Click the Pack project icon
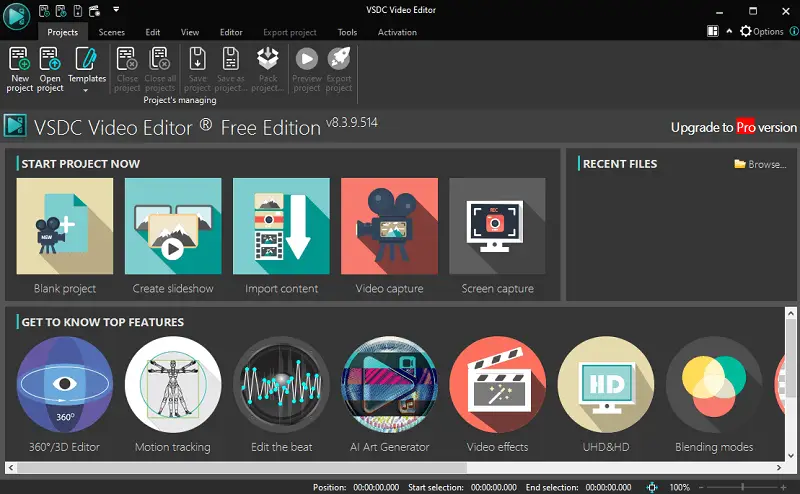Image resolution: width=800 pixels, height=494 pixels. (x=268, y=59)
